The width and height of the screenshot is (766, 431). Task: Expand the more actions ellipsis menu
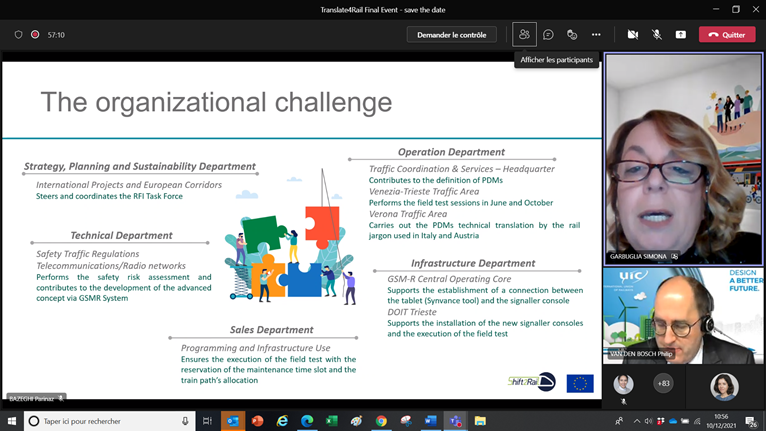point(596,34)
